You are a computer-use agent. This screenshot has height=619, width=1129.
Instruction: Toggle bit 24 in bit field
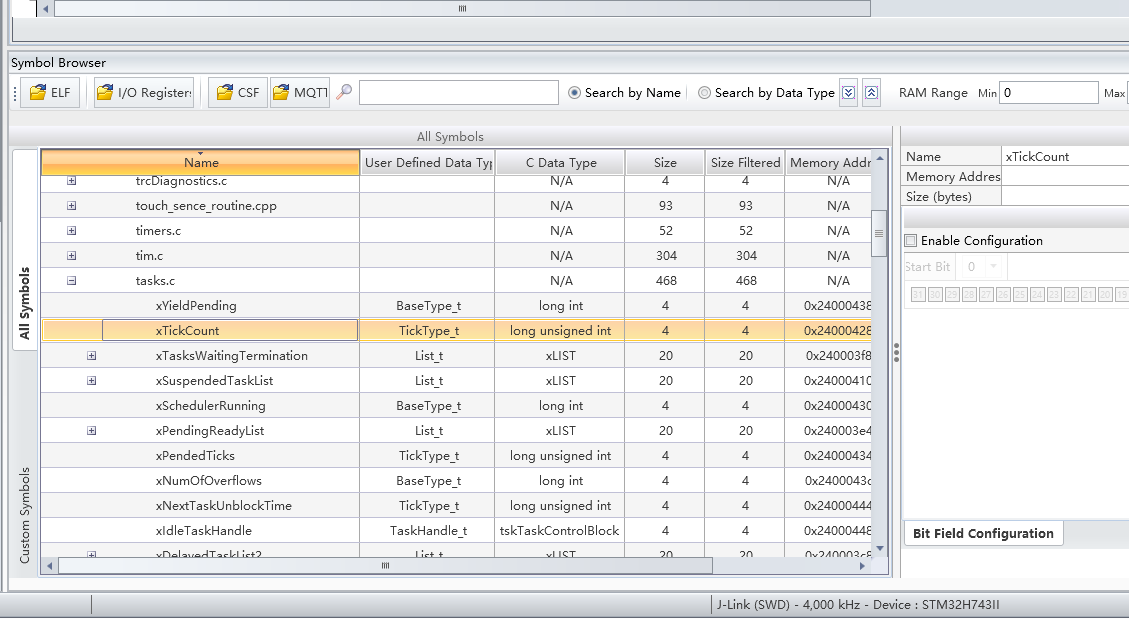point(1038,294)
